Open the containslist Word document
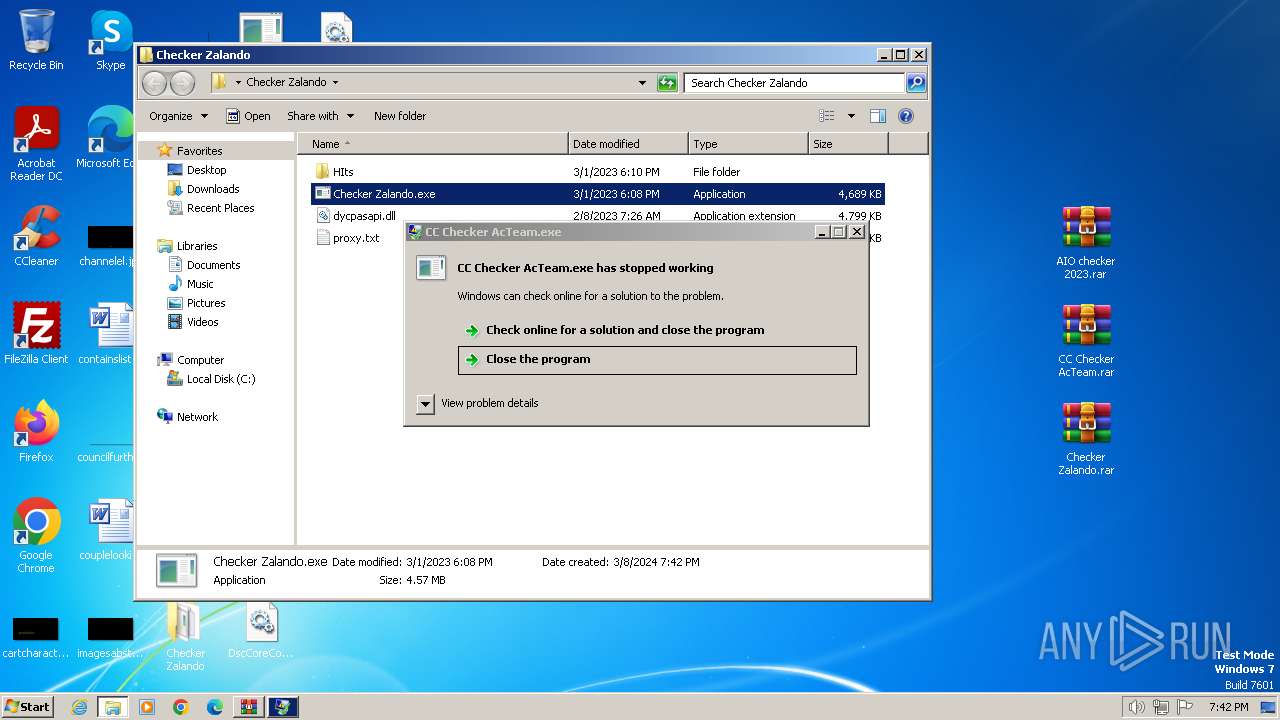 coord(106,334)
